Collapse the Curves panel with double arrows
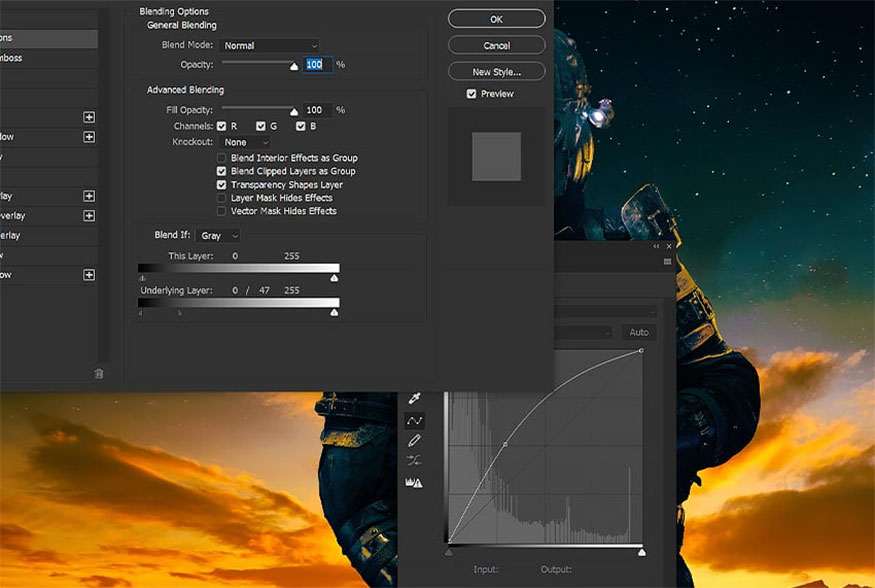875x588 pixels. [x=656, y=246]
